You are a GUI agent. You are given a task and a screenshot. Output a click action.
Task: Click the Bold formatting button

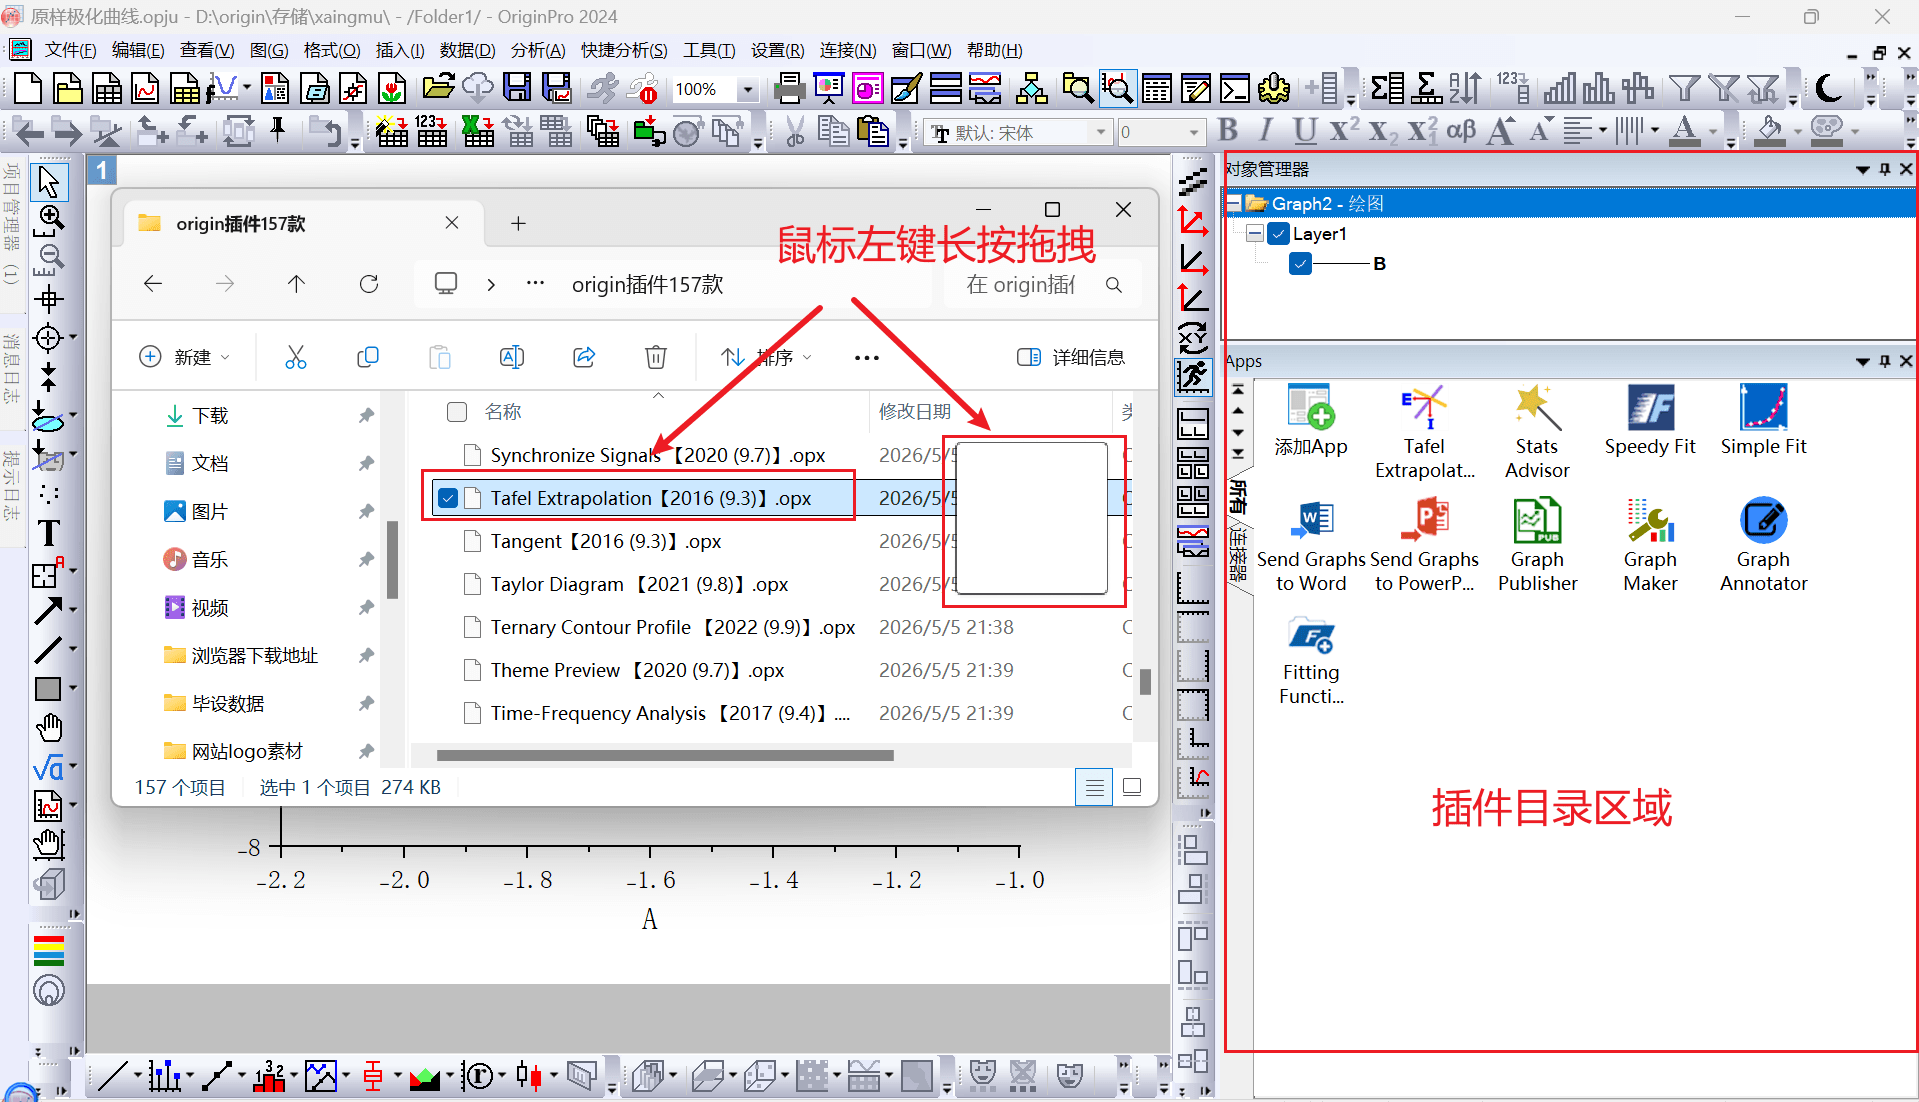(1228, 131)
